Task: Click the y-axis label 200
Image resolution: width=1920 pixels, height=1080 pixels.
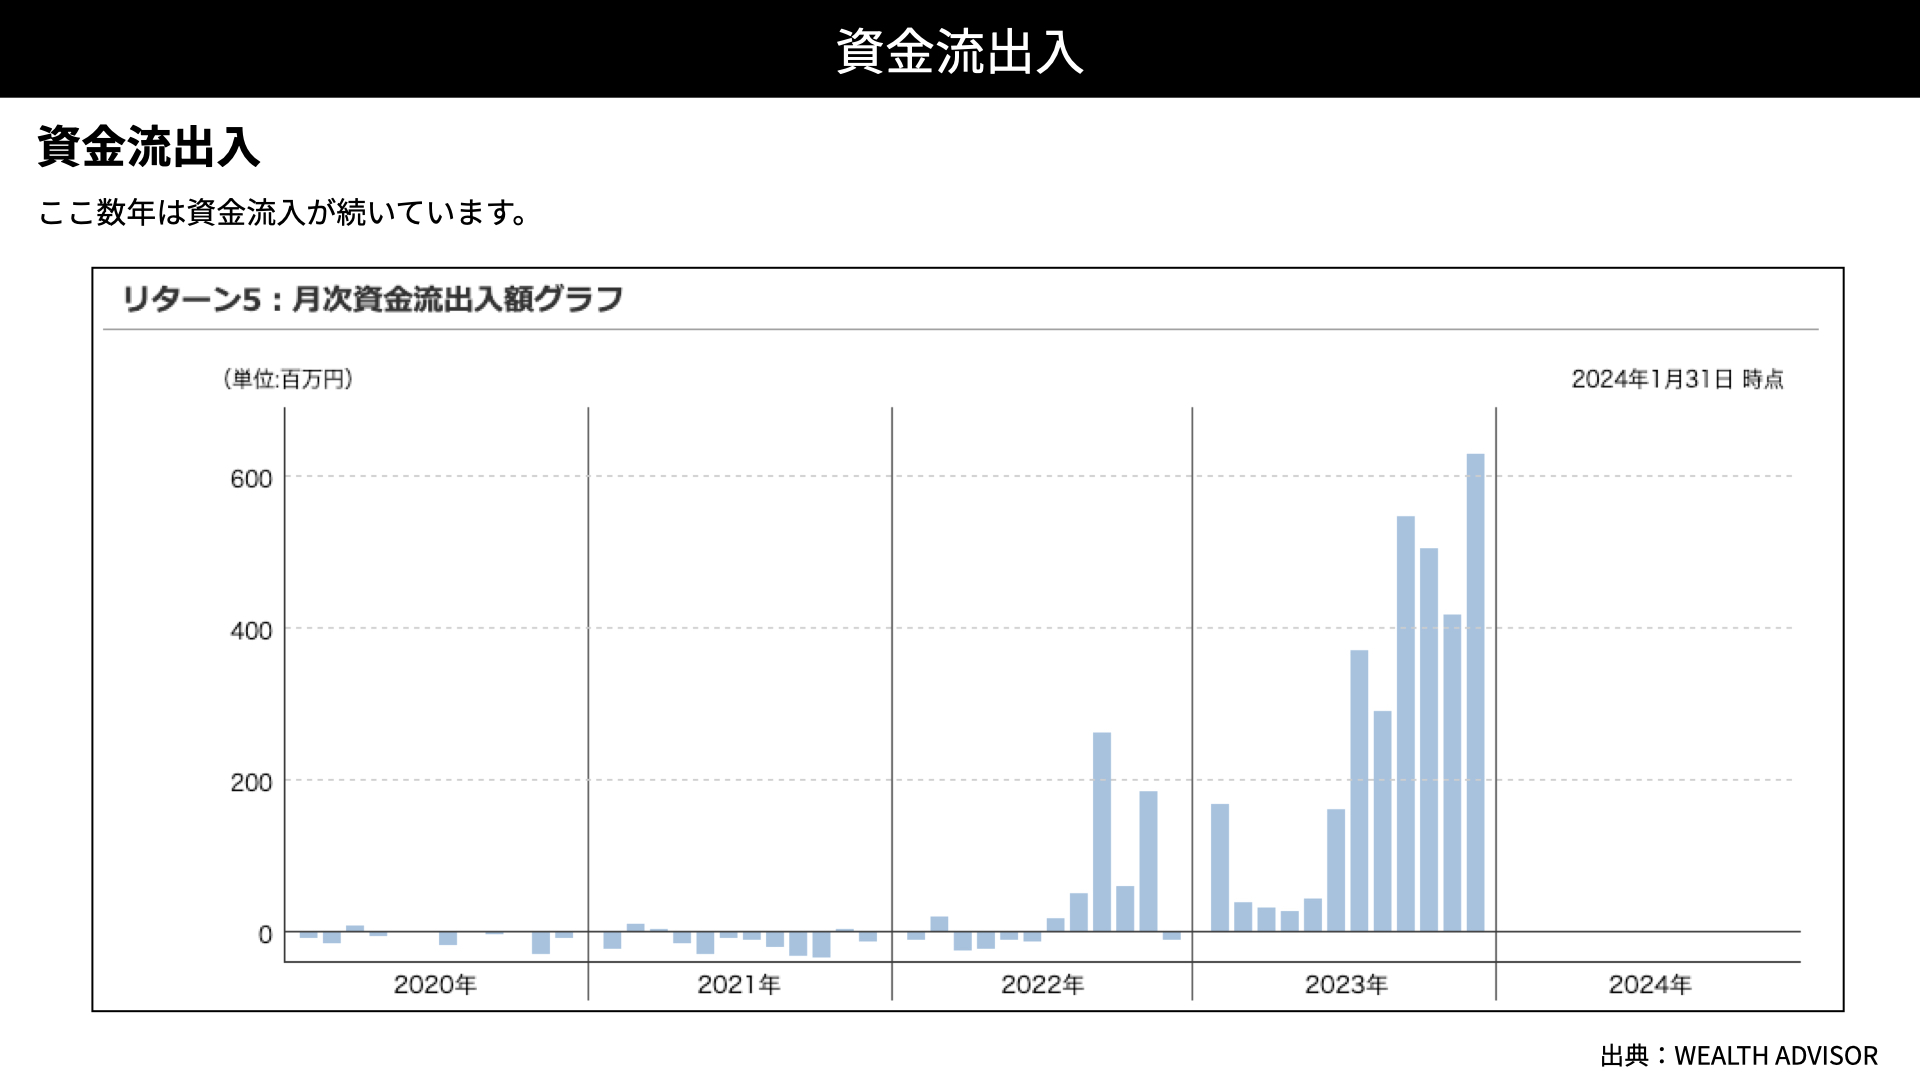Action: click(251, 783)
